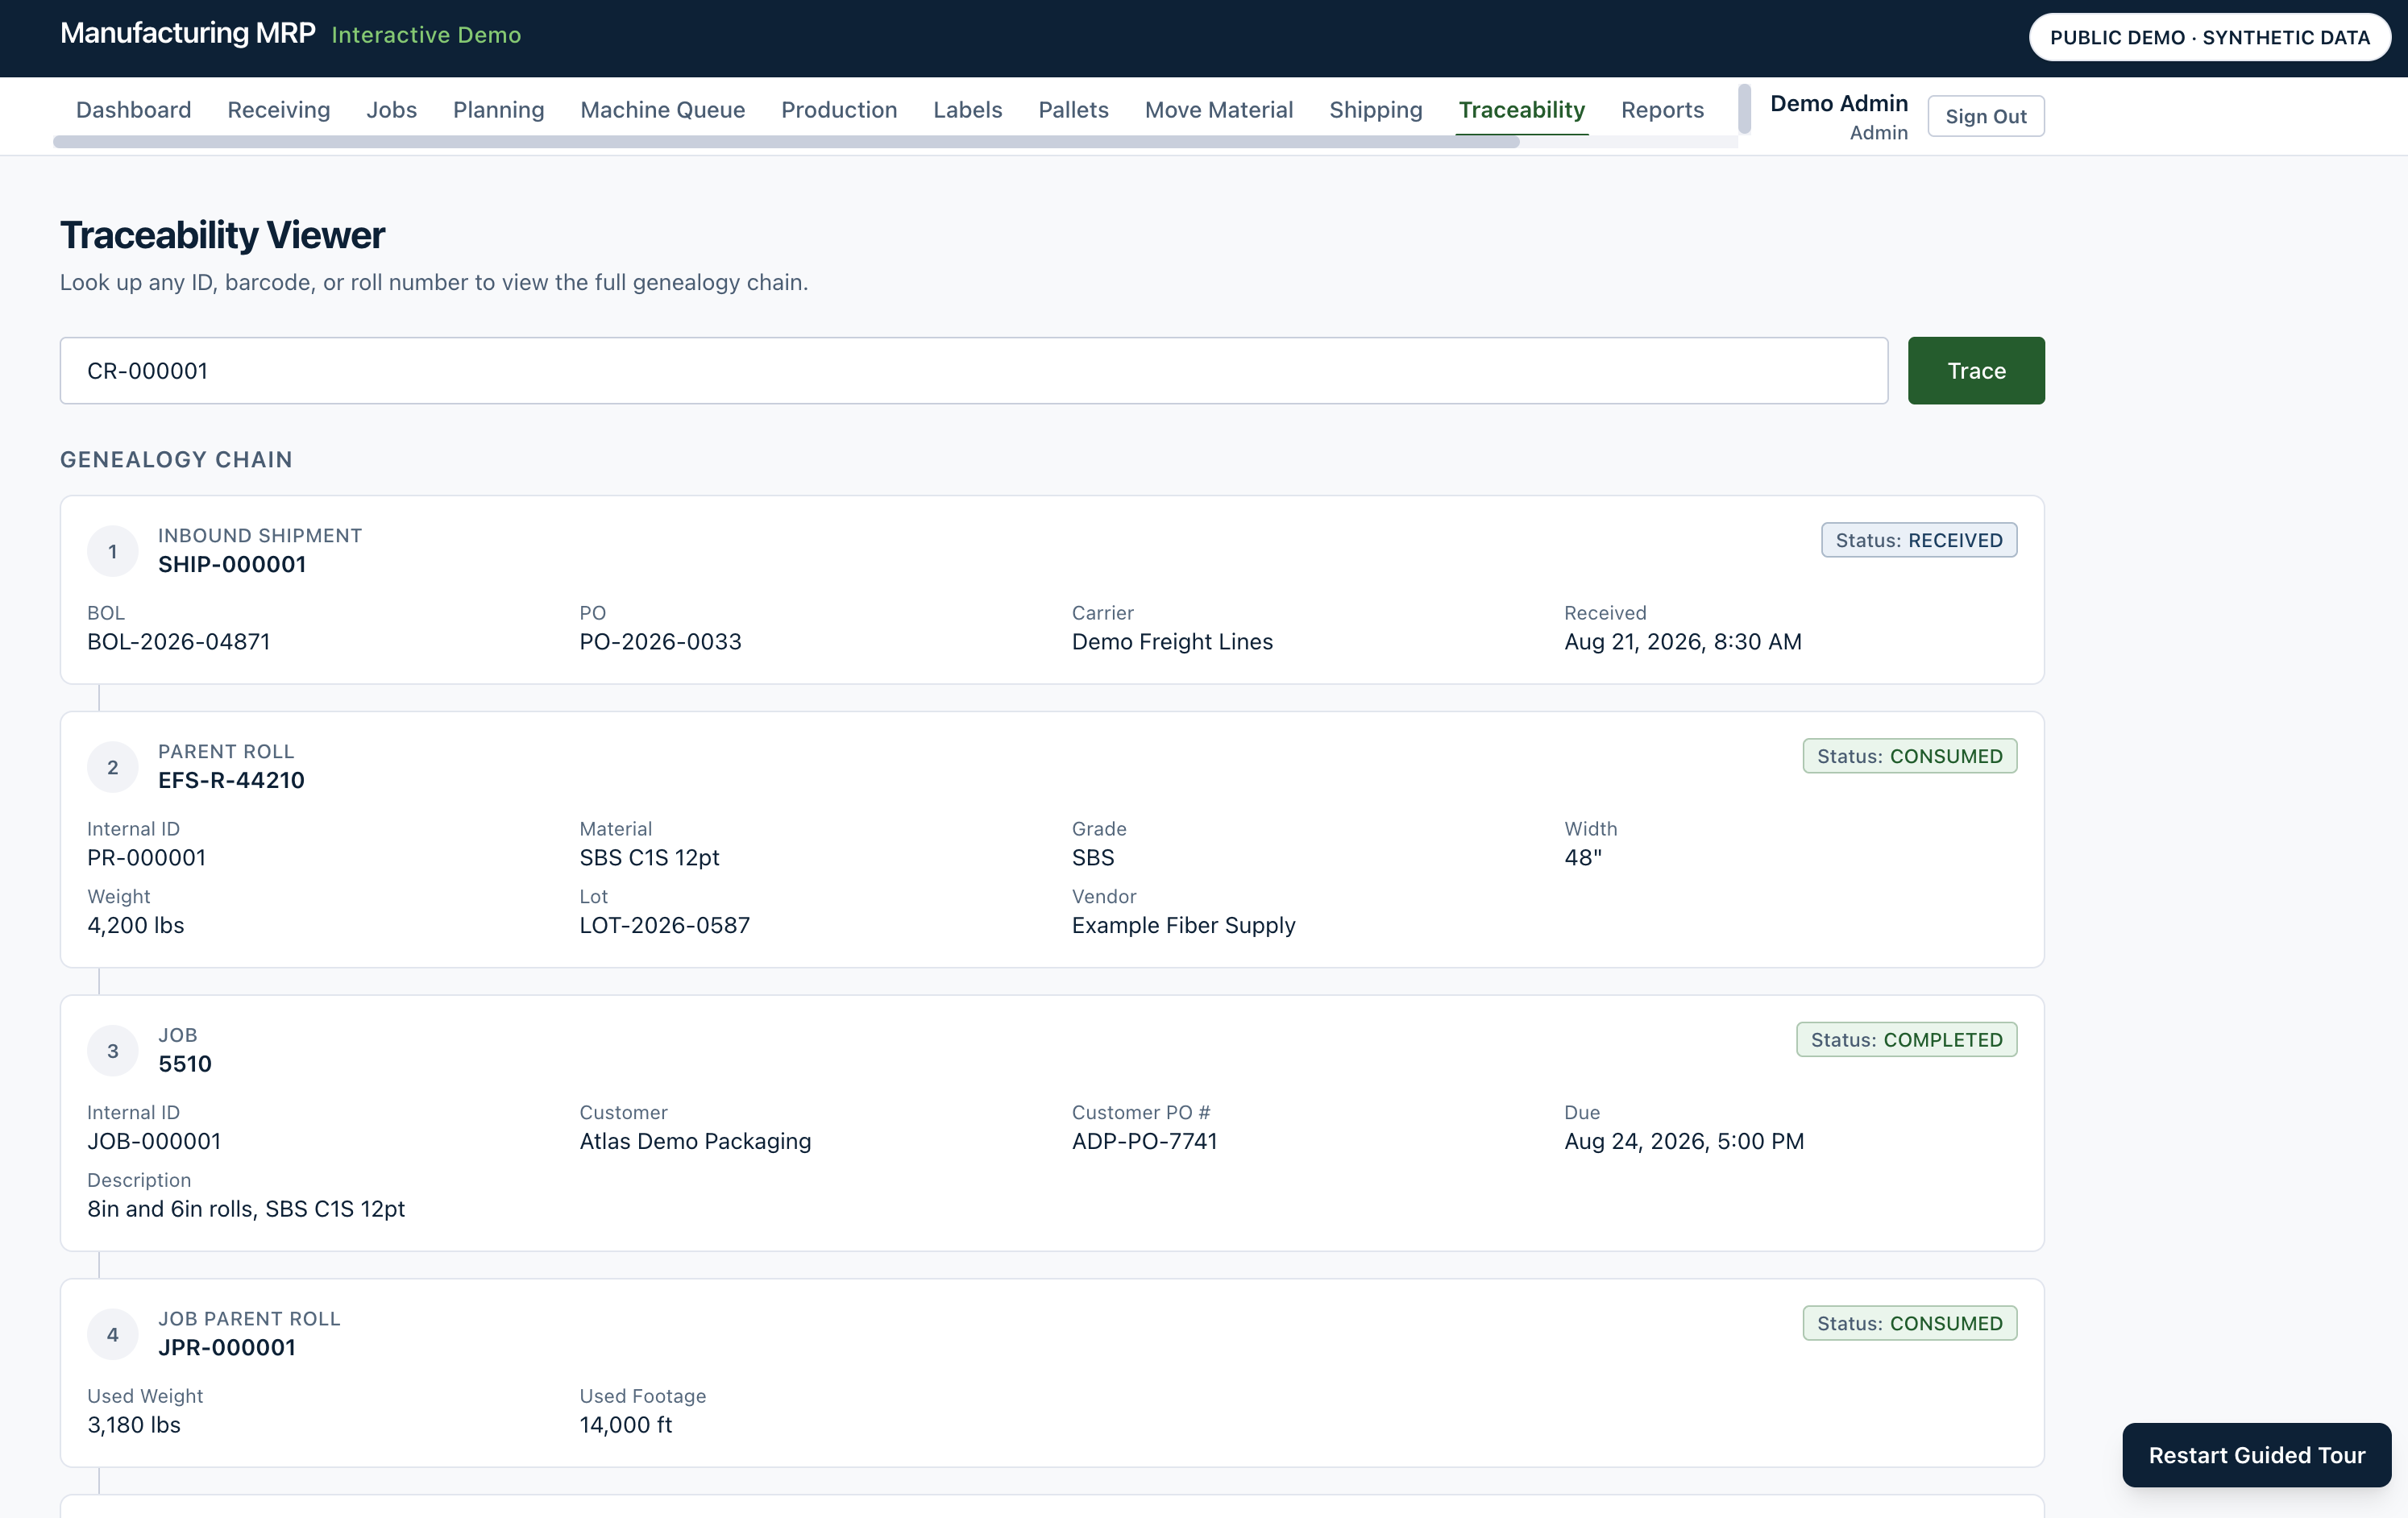Screen dimensions: 2408x1518
Task: Click BOL-2026-04871 value
Action: click(178, 642)
